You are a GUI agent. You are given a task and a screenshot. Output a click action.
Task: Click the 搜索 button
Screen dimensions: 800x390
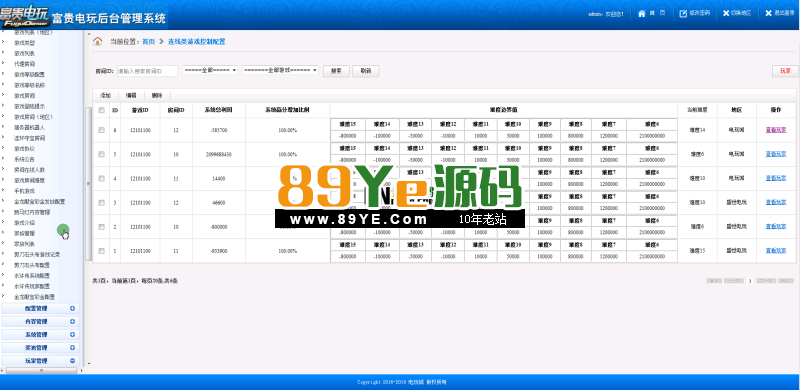[336, 71]
